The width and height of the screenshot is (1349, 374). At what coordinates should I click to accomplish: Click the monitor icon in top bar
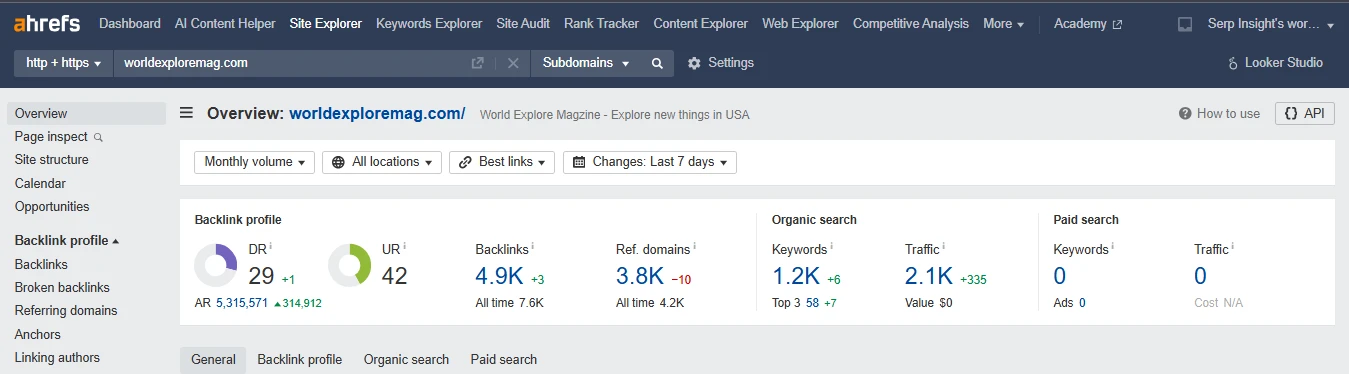[x=1185, y=24]
